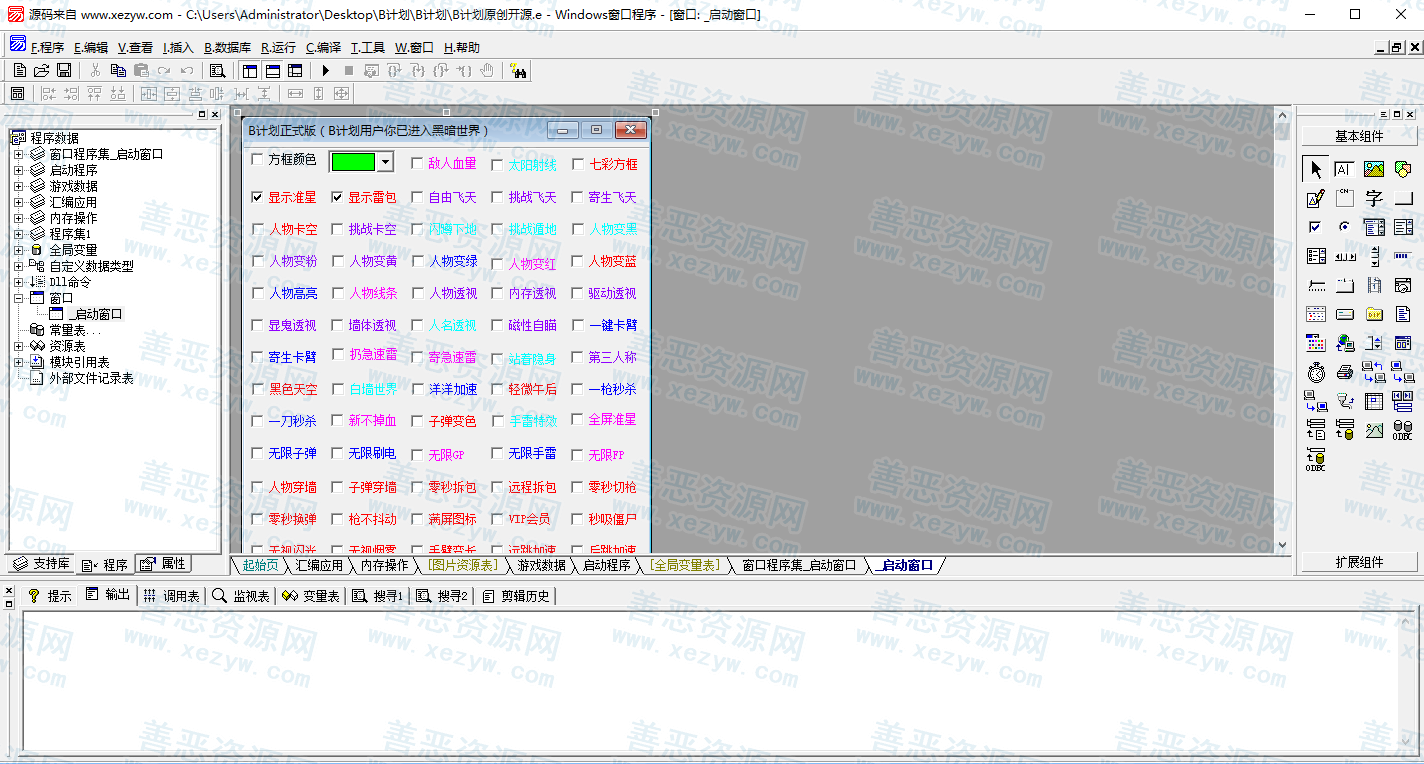Image resolution: width=1424 pixels, height=764 pixels.
Task: Open the green color dropdown arrow
Action: (x=385, y=161)
